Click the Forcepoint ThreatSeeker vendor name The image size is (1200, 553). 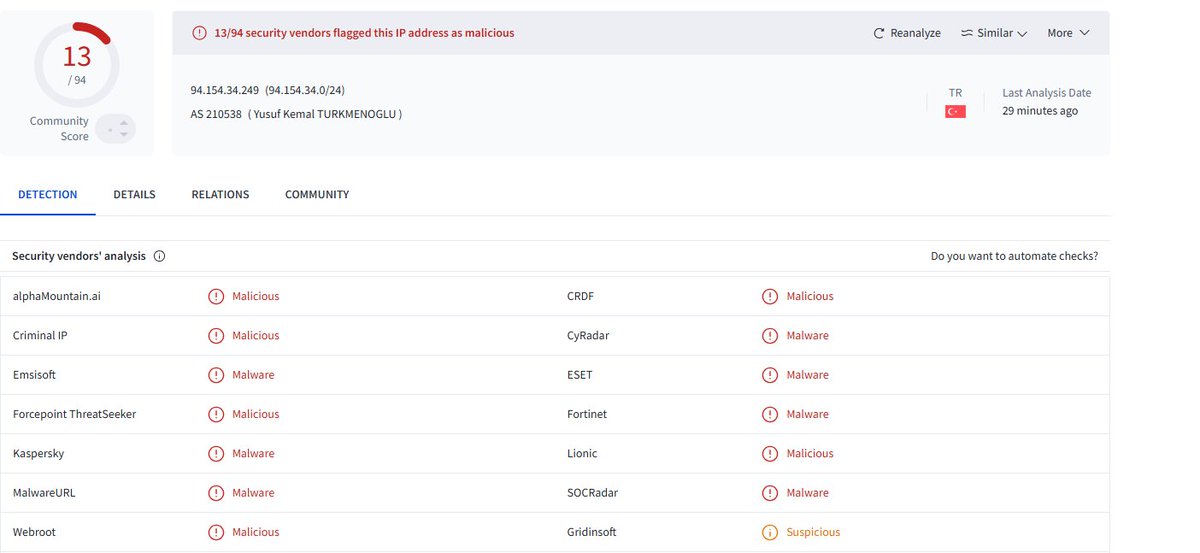point(75,414)
